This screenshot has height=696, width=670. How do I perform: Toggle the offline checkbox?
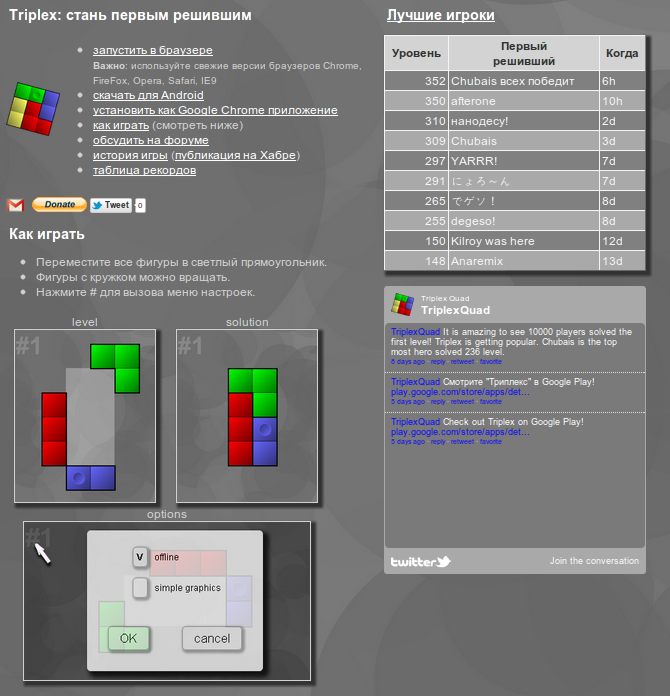(140, 557)
